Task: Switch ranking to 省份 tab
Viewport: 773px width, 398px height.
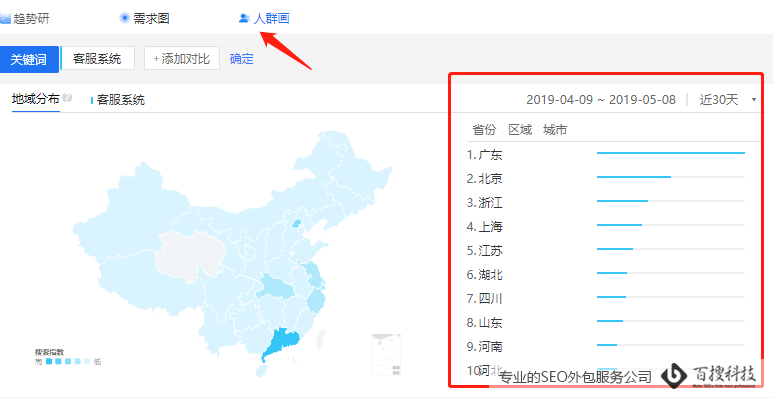Action: (x=484, y=130)
